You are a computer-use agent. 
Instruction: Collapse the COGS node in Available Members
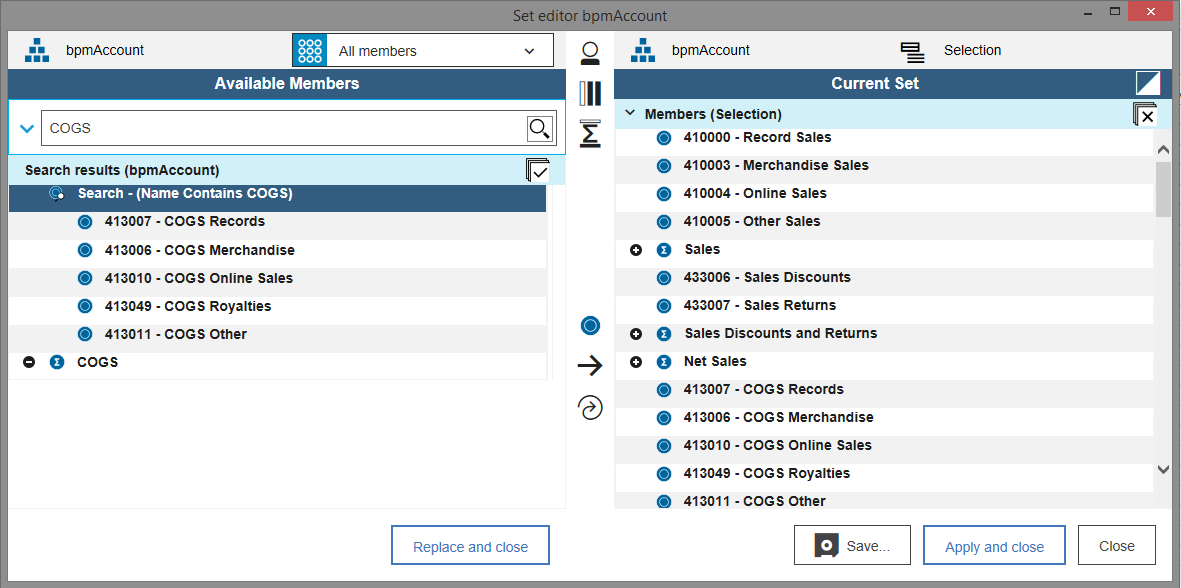29,361
